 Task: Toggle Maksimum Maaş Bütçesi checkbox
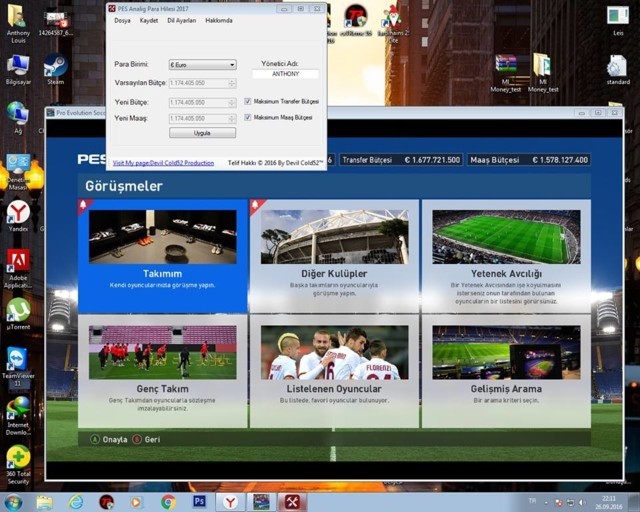click(248, 118)
